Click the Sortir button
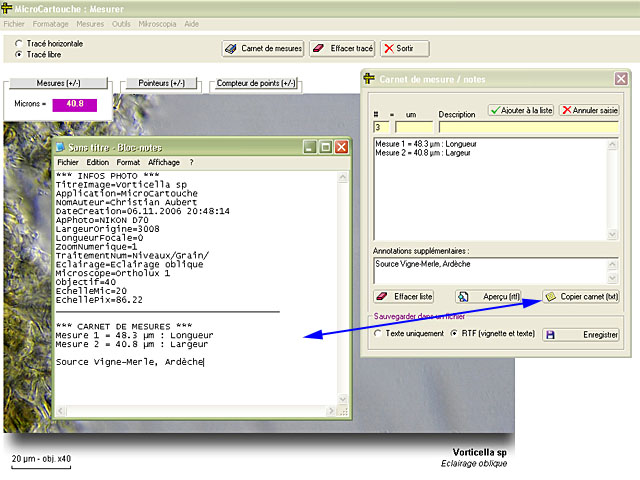640x480 pixels. tap(405, 49)
